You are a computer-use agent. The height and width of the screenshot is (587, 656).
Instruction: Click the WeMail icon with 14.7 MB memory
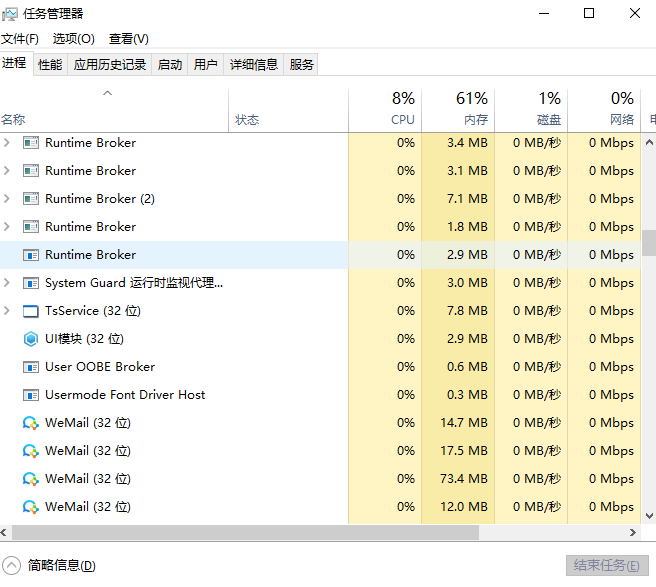point(31,423)
